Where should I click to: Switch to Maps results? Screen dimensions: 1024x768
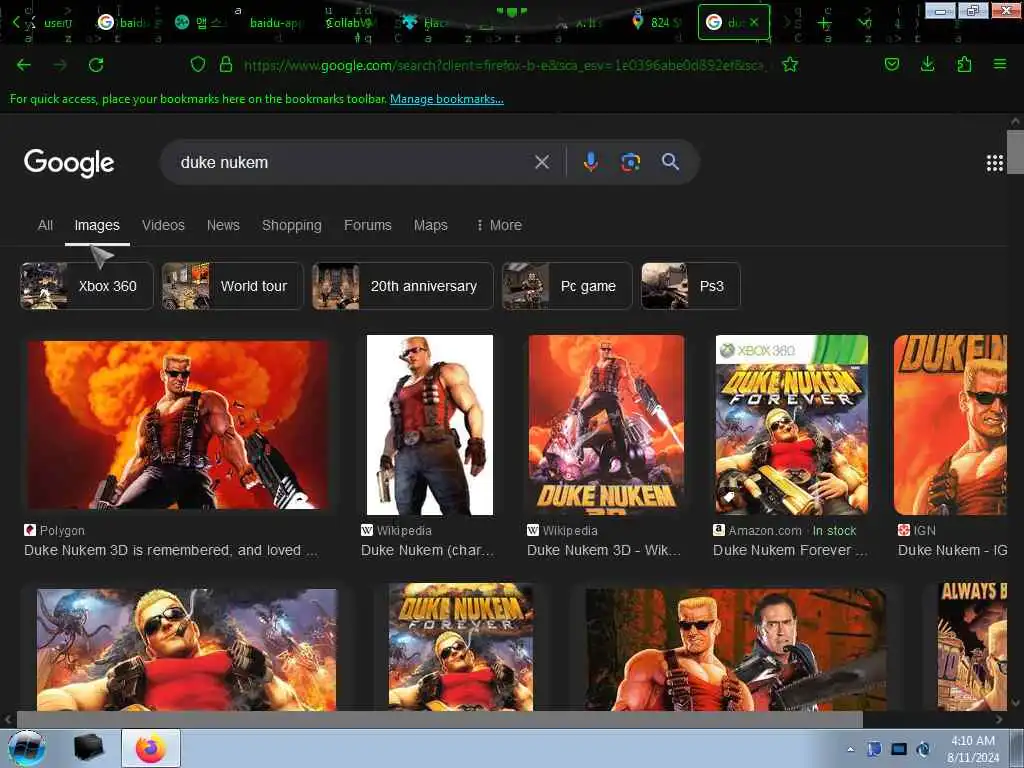(x=430, y=225)
